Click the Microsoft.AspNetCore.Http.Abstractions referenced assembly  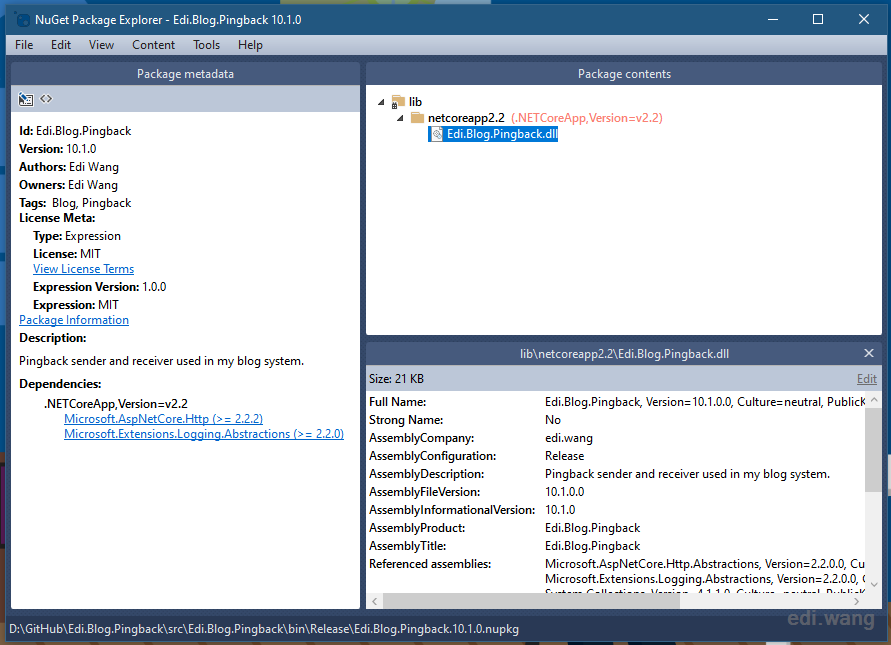(705, 564)
